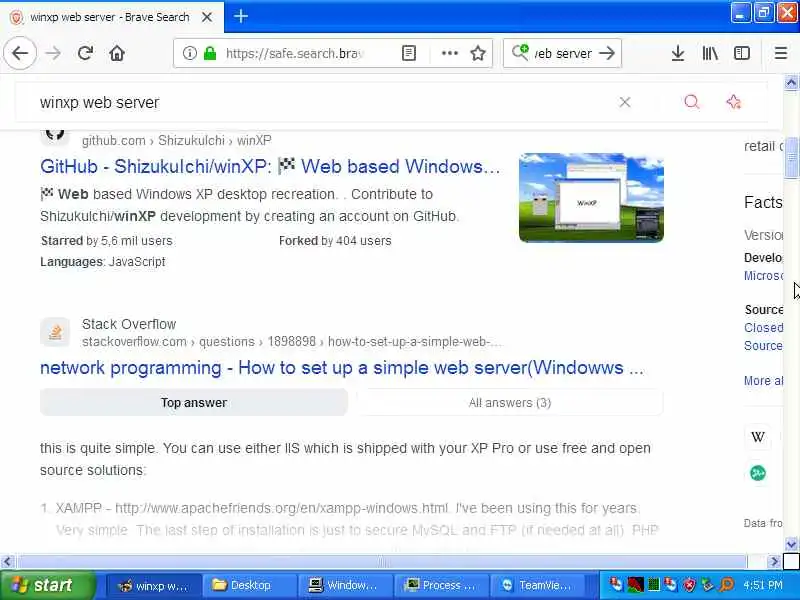
Task: Switch to All answers (3) tab
Action: (510, 403)
